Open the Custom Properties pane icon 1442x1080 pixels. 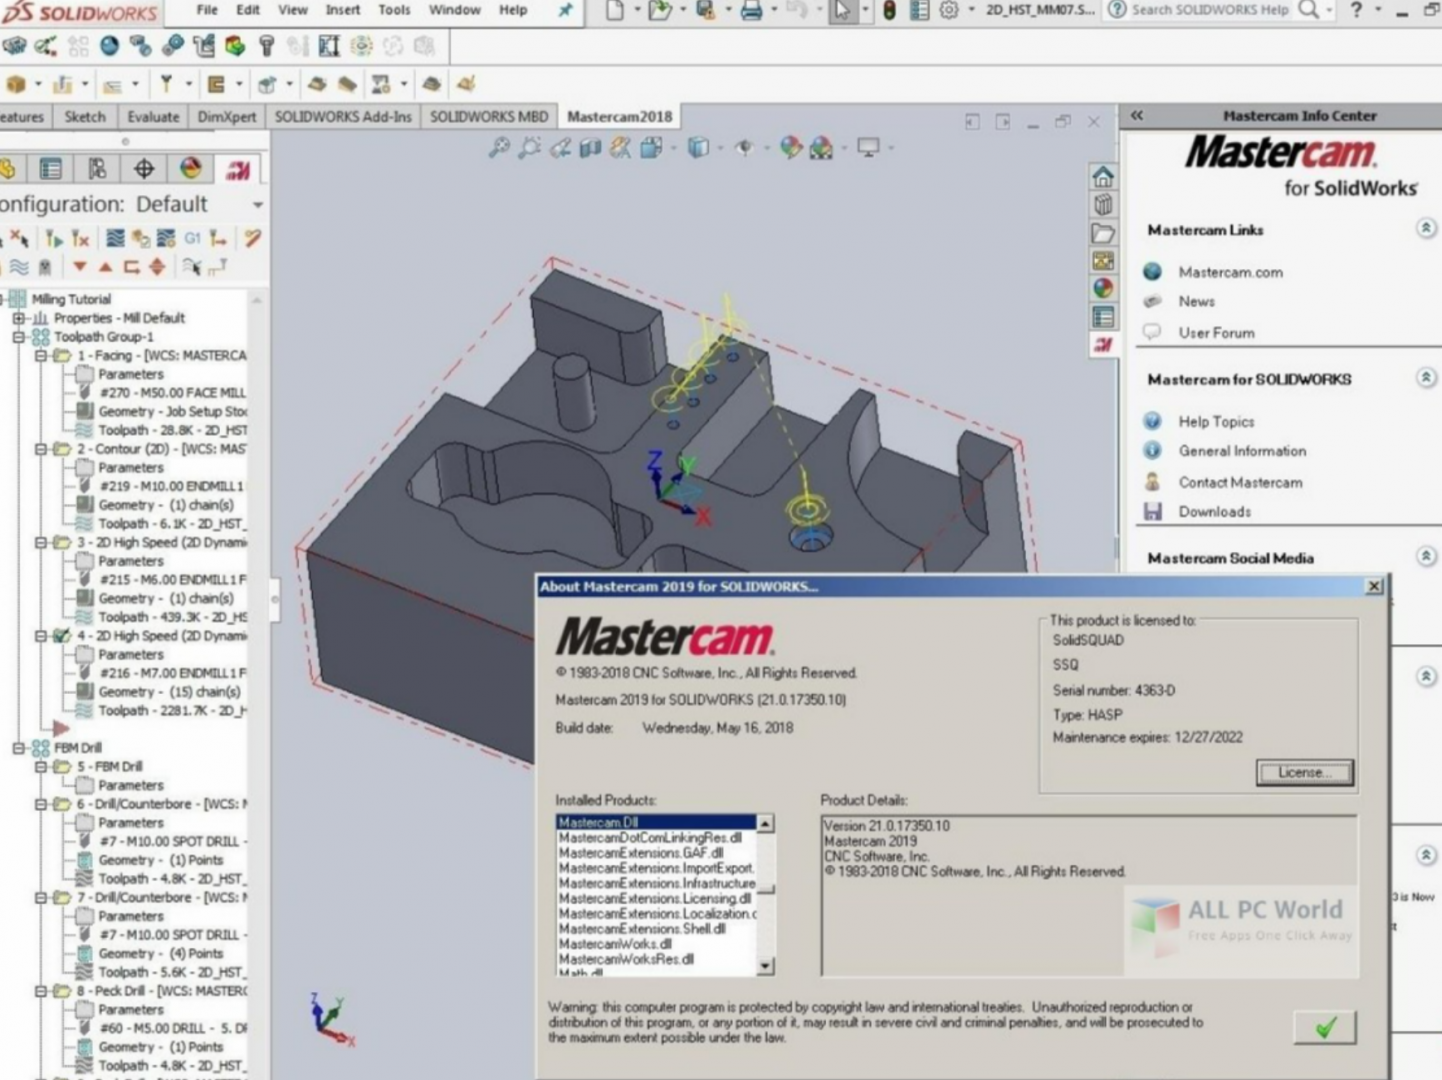pyautogui.click(x=1102, y=316)
